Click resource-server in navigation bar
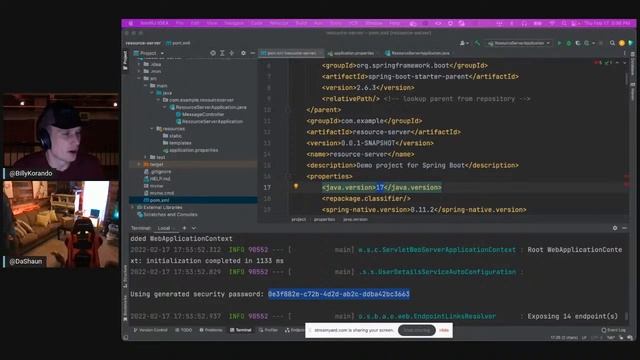640x360 pixels. point(143,43)
